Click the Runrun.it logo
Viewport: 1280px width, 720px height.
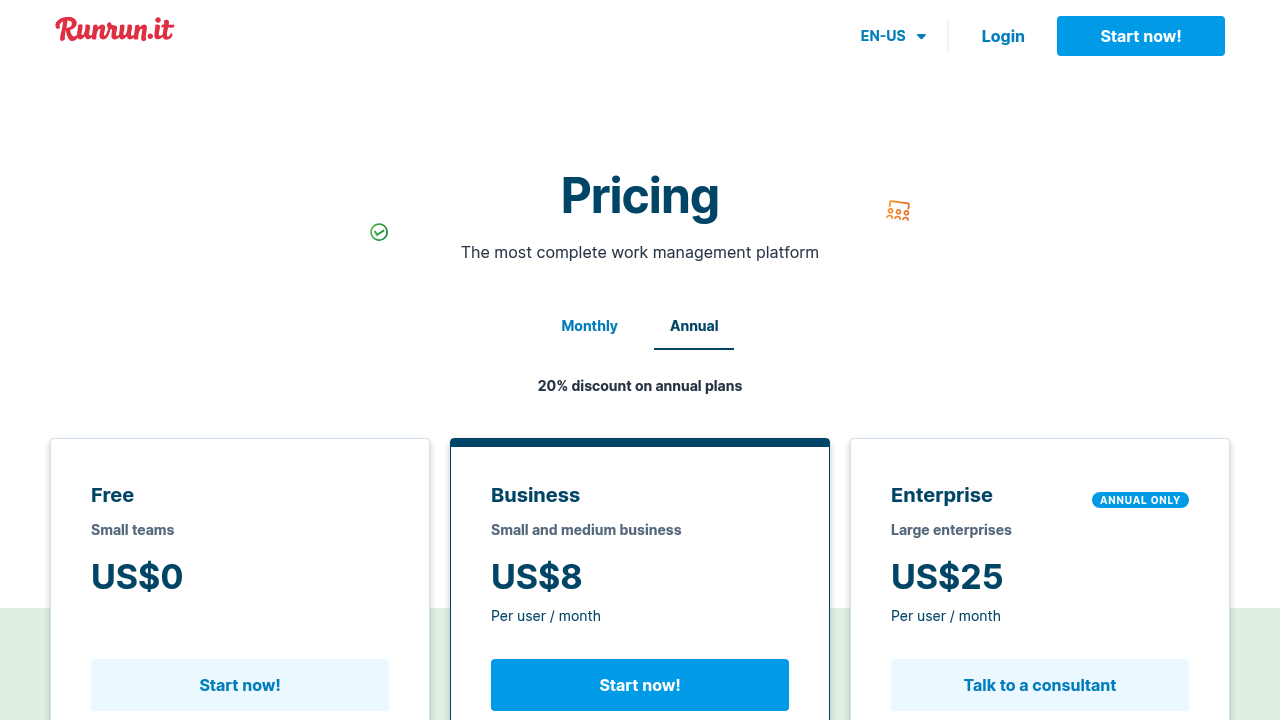(114, 30)
